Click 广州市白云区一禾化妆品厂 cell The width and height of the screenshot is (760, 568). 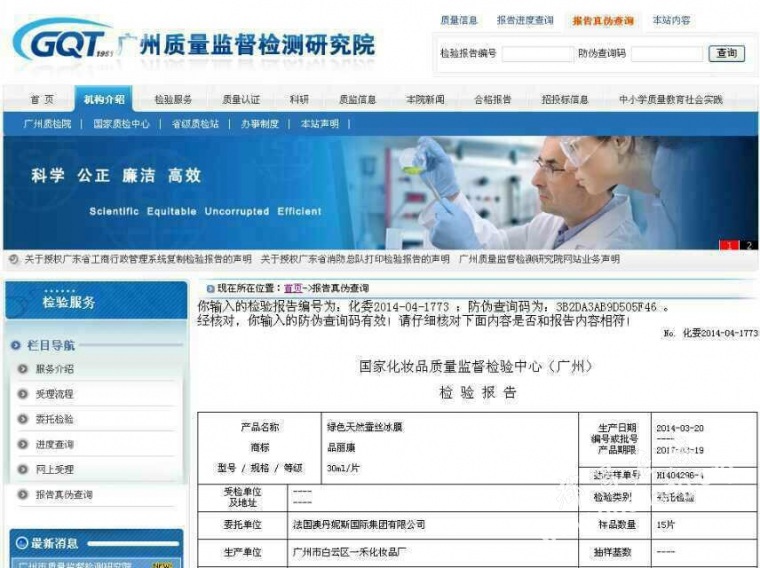coord(349,552)
